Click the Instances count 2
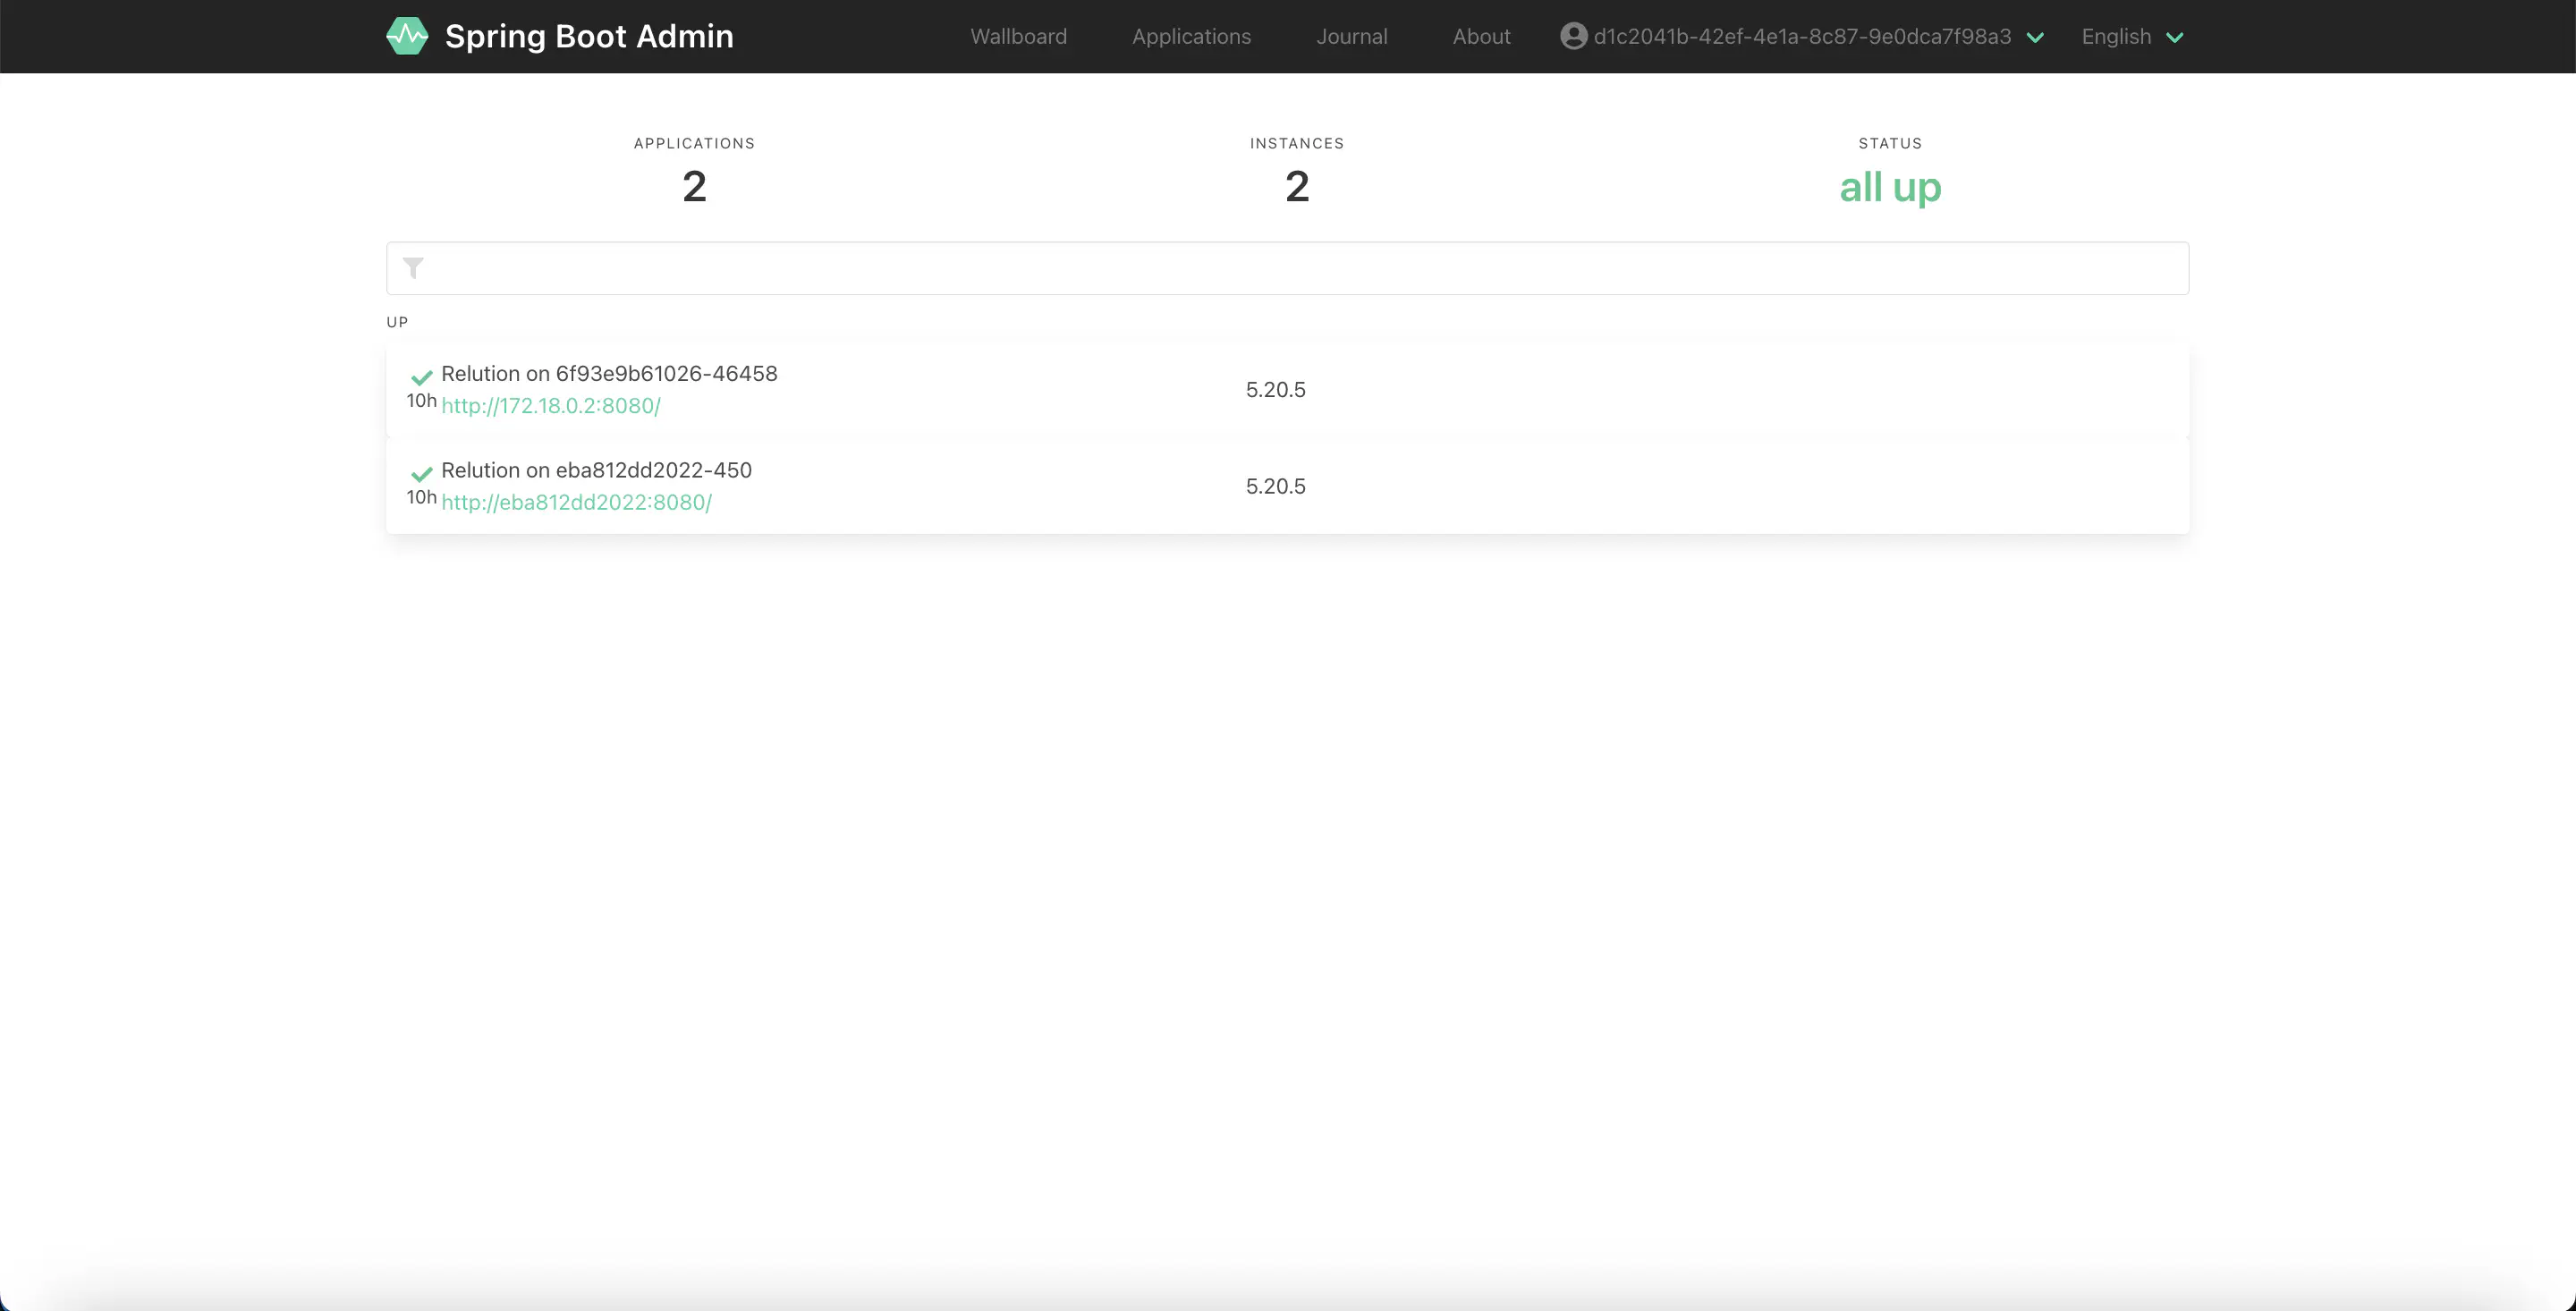This screenshot has width=2576, height=1311. pos(1296,187)
